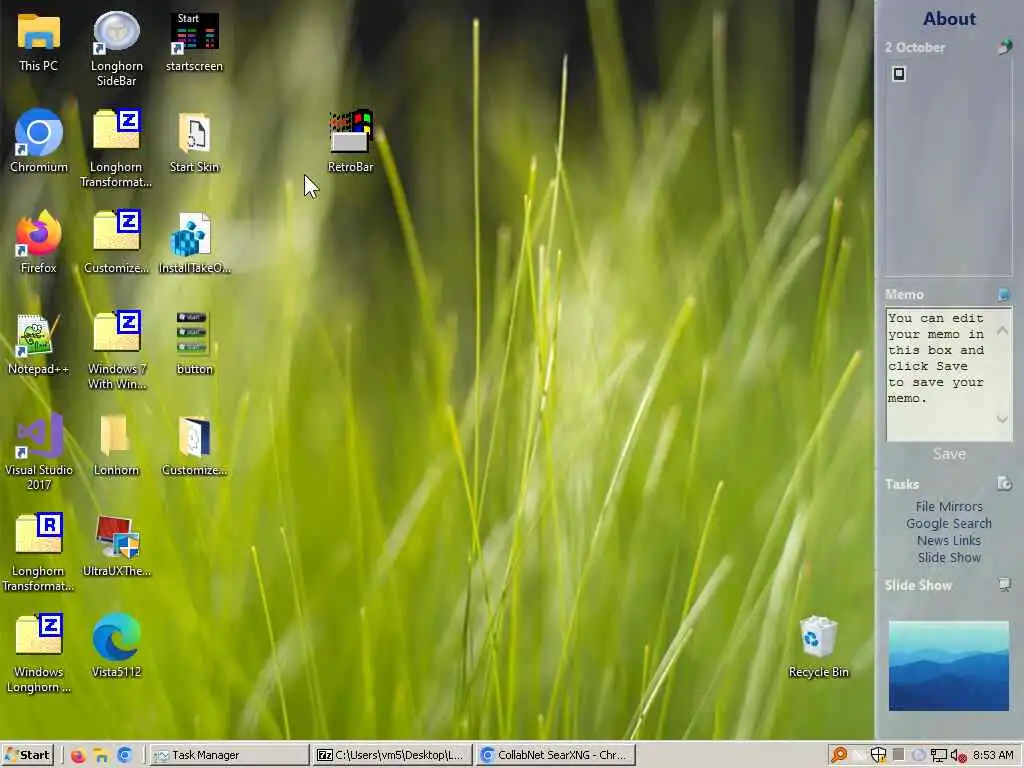Image resolution: width=1024 pixels, height=768 pixels.
Task: Select the button image file icon
Action: [x=194, y=344]
